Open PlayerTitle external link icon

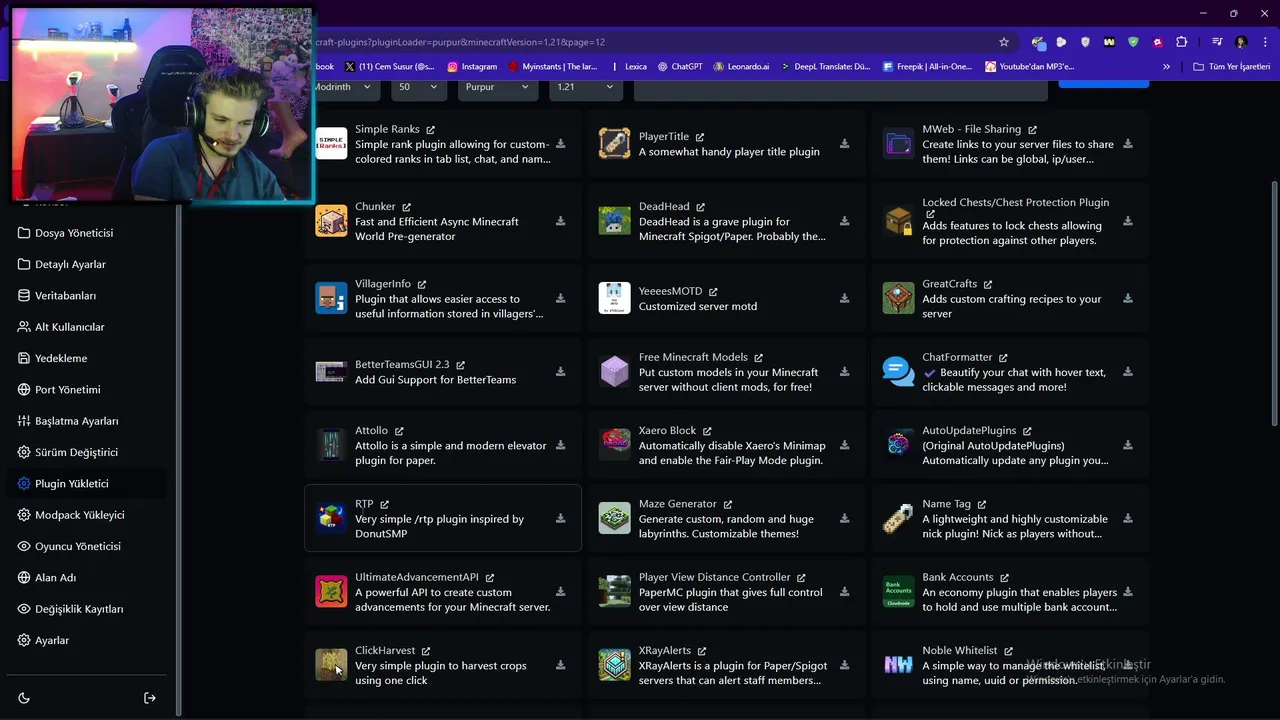(x=700, y=137)
